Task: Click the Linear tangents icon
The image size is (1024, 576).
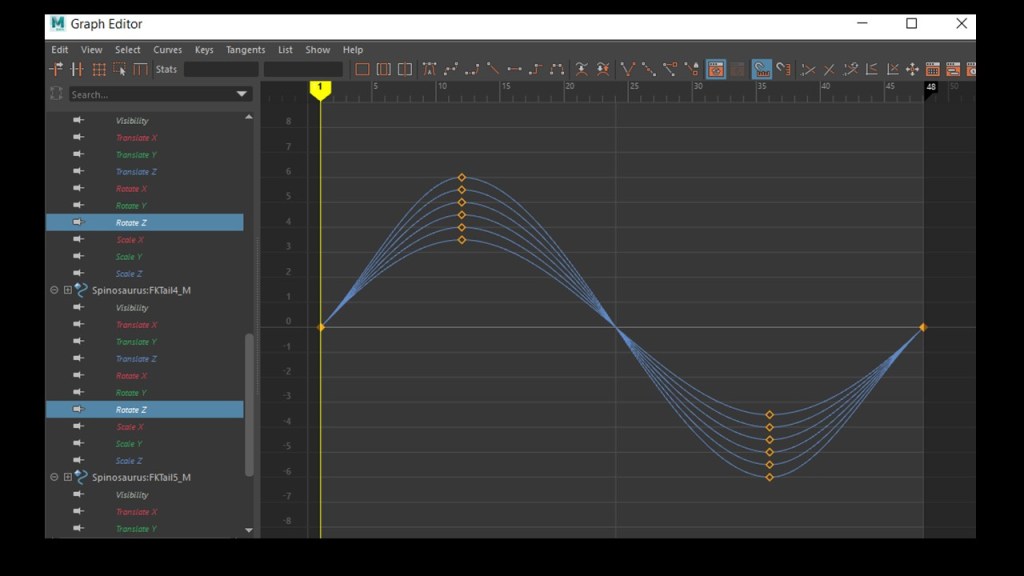Action: click(x=493, y=70)
